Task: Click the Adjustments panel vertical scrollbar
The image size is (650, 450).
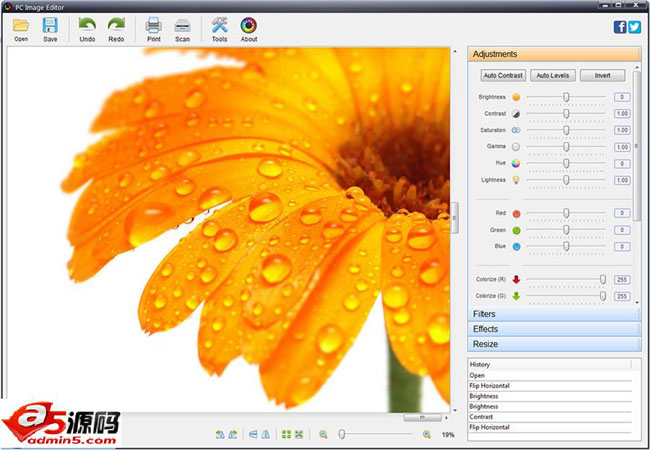Action: tap(637, 146)
